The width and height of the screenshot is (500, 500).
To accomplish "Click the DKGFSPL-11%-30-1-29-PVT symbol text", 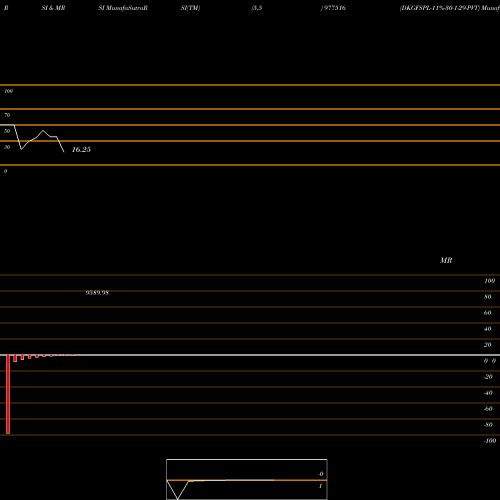I will [x=440, y=8].
